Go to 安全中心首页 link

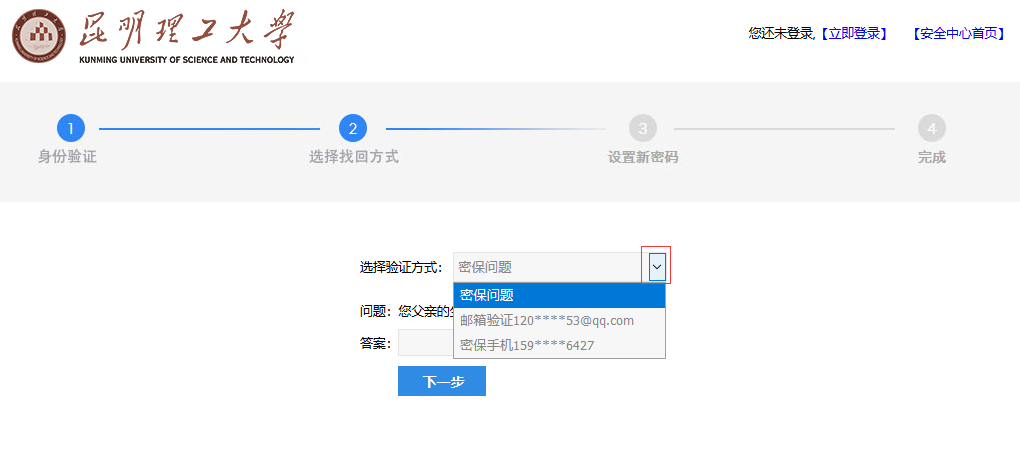click(x=958, y=34)
